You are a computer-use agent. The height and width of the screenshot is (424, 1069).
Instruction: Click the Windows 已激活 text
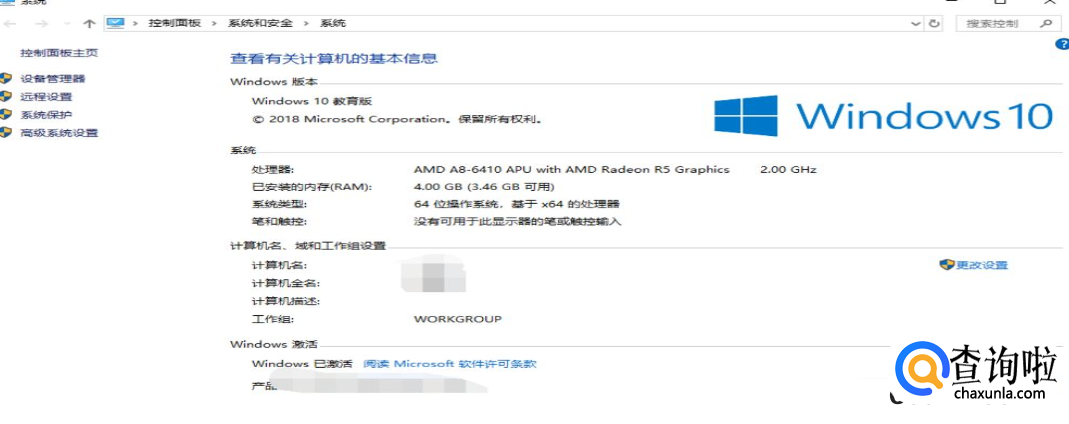coord(302,364)
